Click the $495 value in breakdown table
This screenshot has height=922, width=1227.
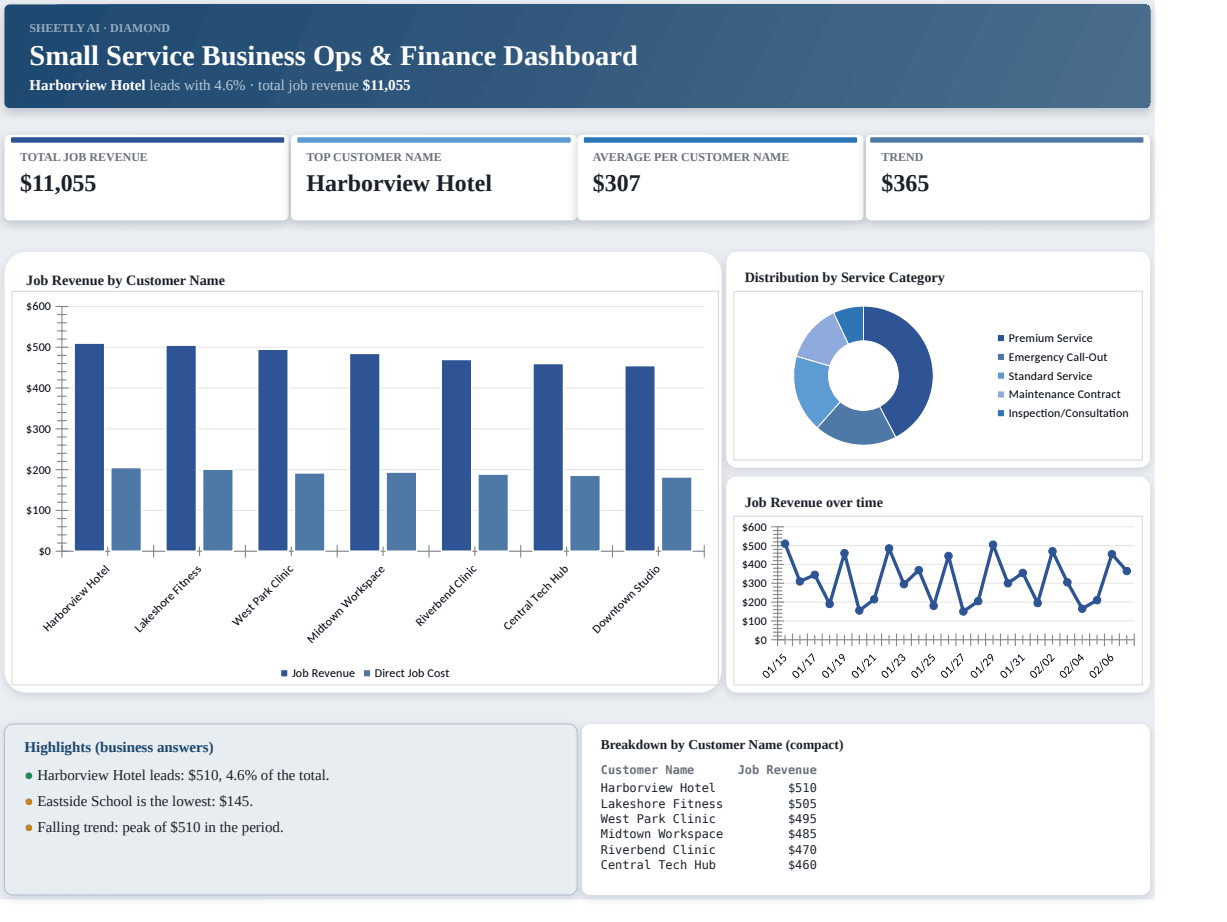click(802, 819)
